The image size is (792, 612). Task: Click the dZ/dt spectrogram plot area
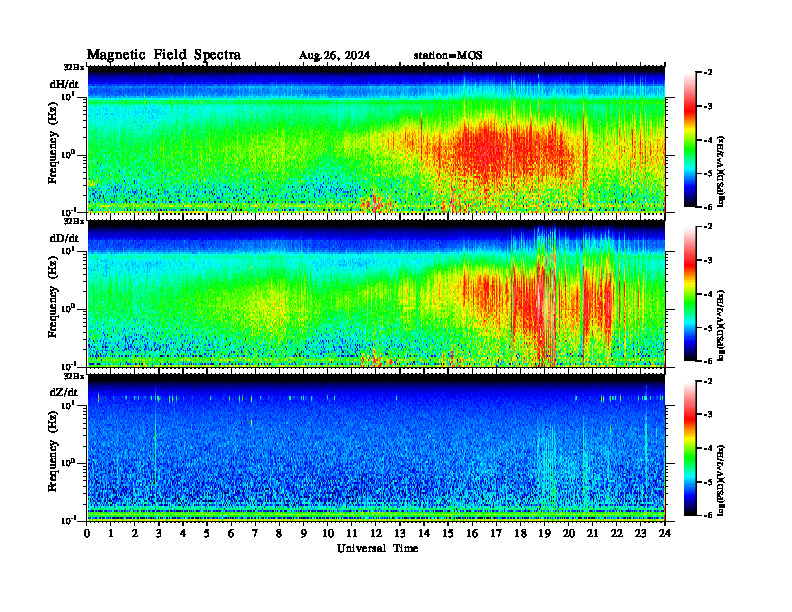point(376,448)
